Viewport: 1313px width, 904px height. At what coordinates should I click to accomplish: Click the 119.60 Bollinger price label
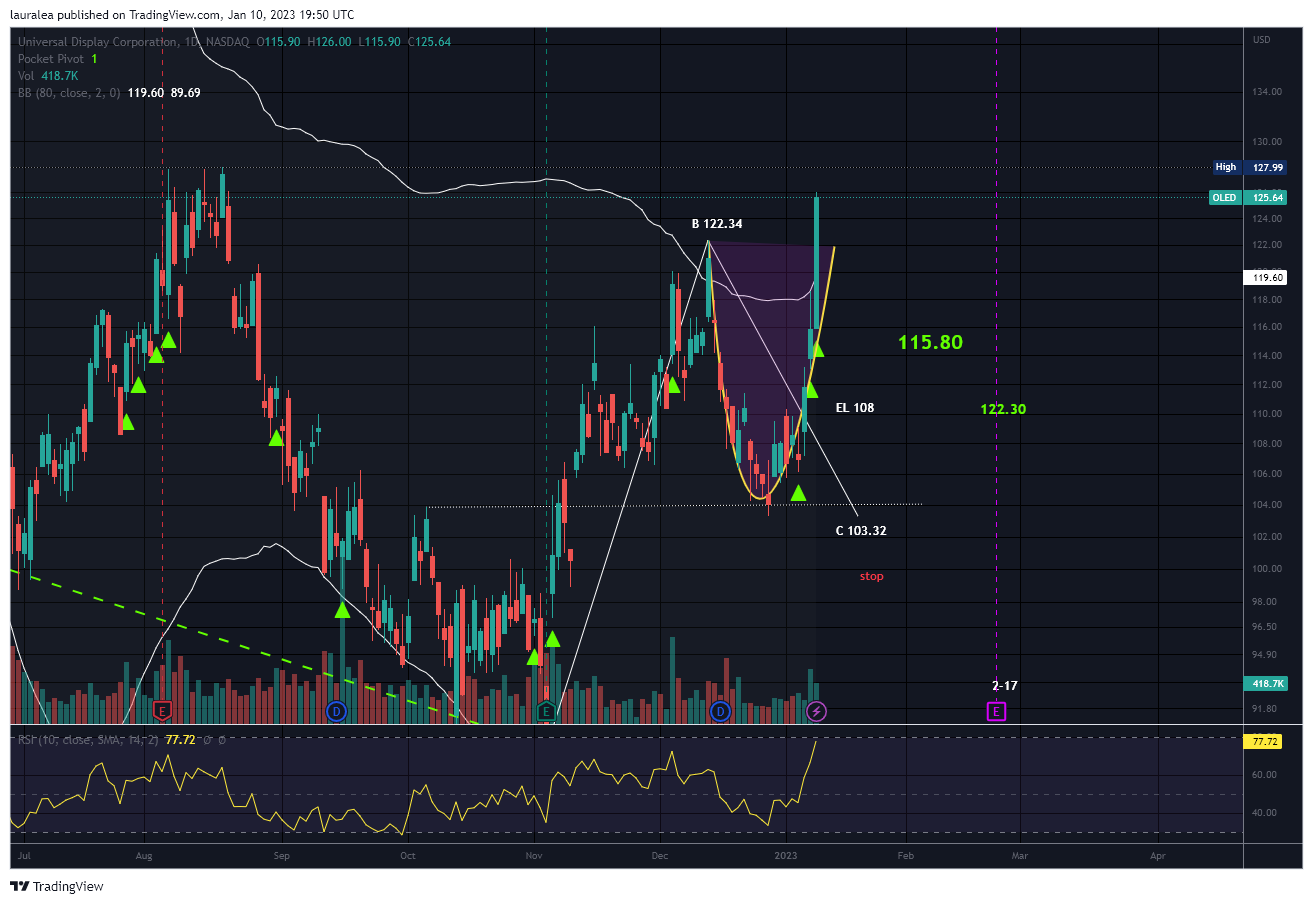(1266, 278)
